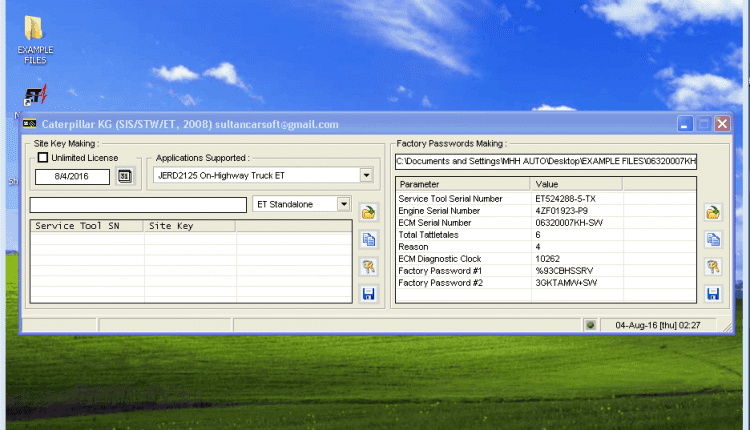
Task: Click value 06320007KH-SW
Action: pos(569,223)
